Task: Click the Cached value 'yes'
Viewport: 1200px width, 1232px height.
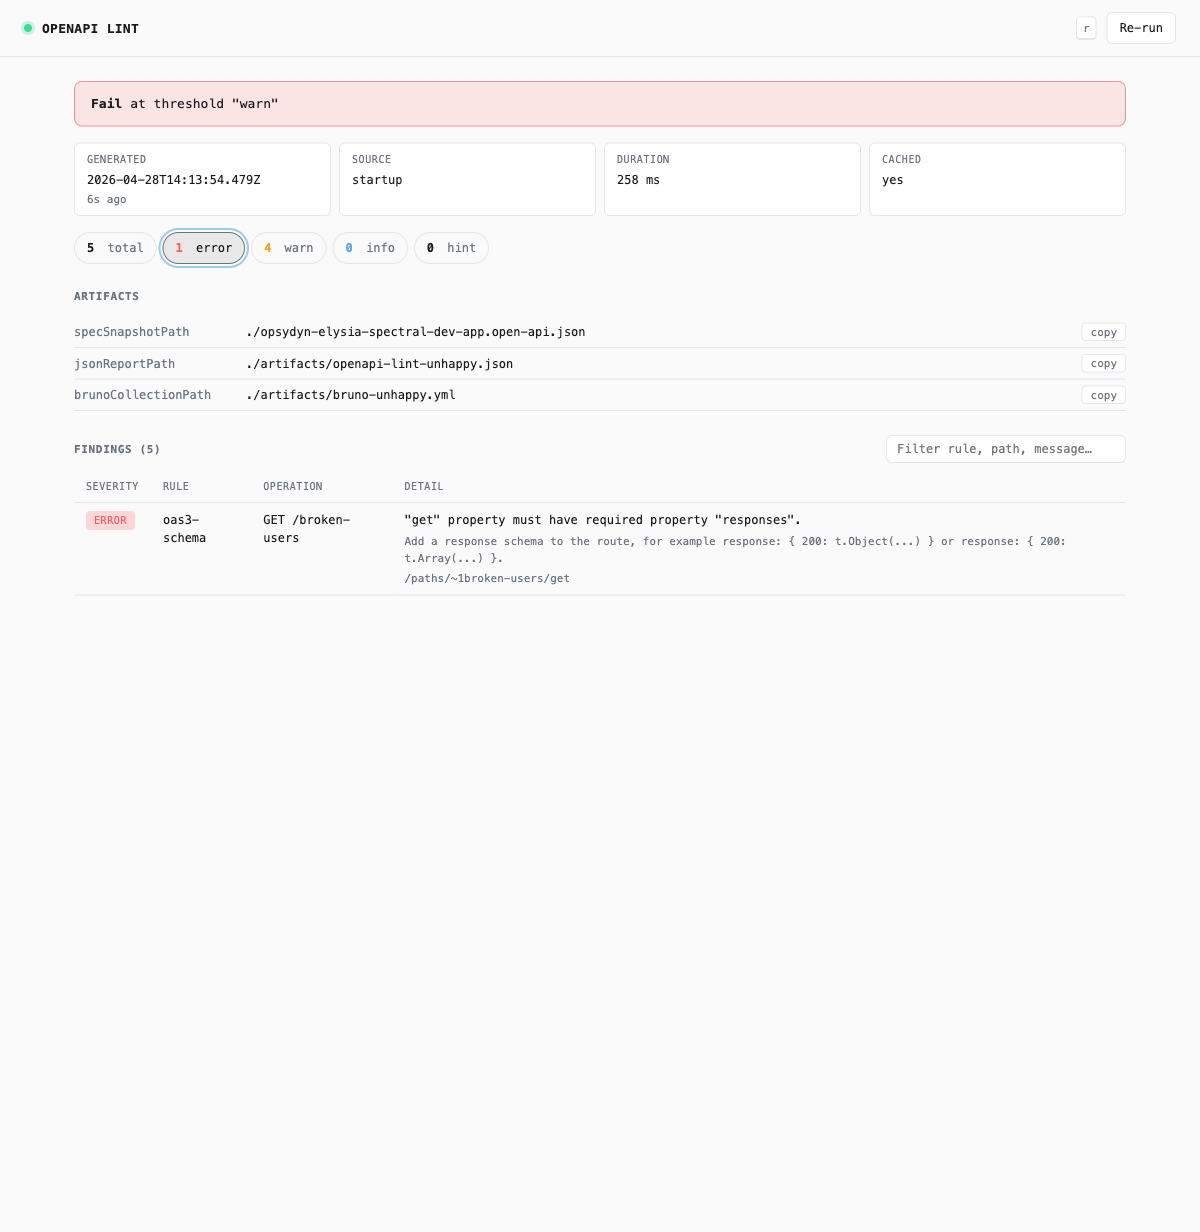Action: pyautogui.click(x=893, y=180)
